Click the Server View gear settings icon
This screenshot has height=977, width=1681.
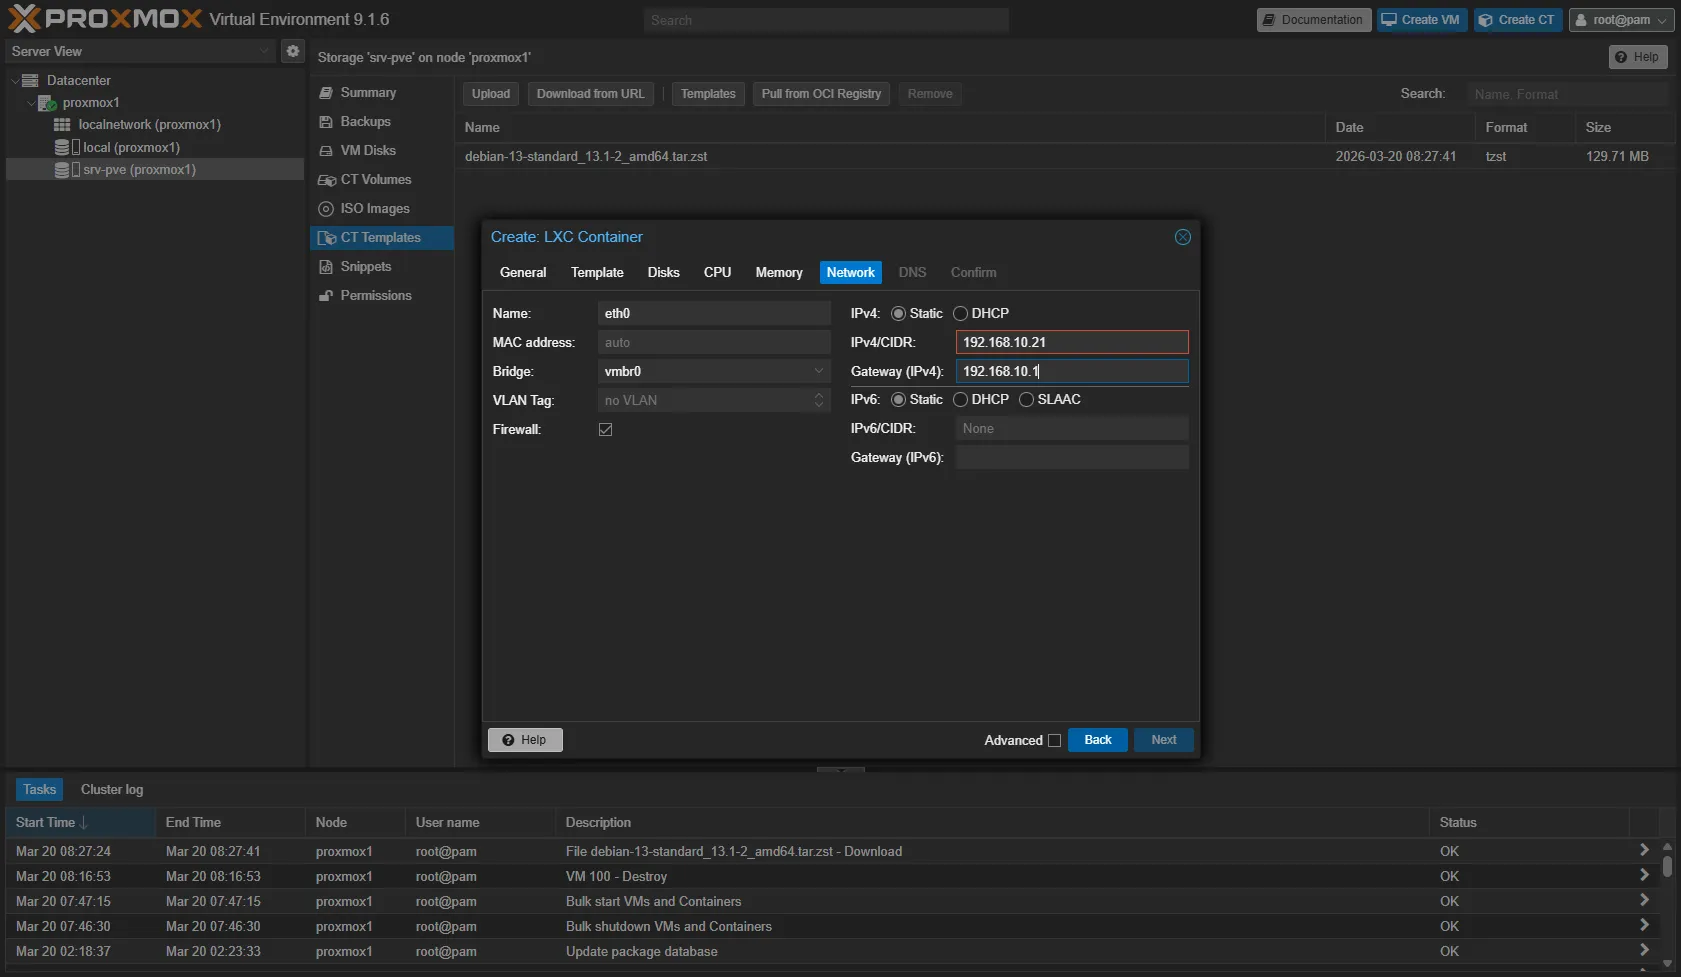click(x=292, y=51)
